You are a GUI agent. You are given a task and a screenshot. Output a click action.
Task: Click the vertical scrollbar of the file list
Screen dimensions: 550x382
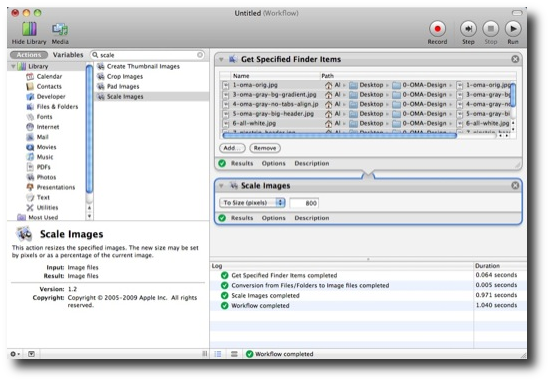[x=513, y=95]
